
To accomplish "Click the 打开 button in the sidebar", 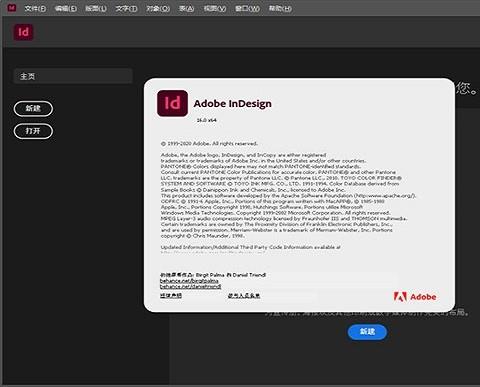I will point(33,131).
